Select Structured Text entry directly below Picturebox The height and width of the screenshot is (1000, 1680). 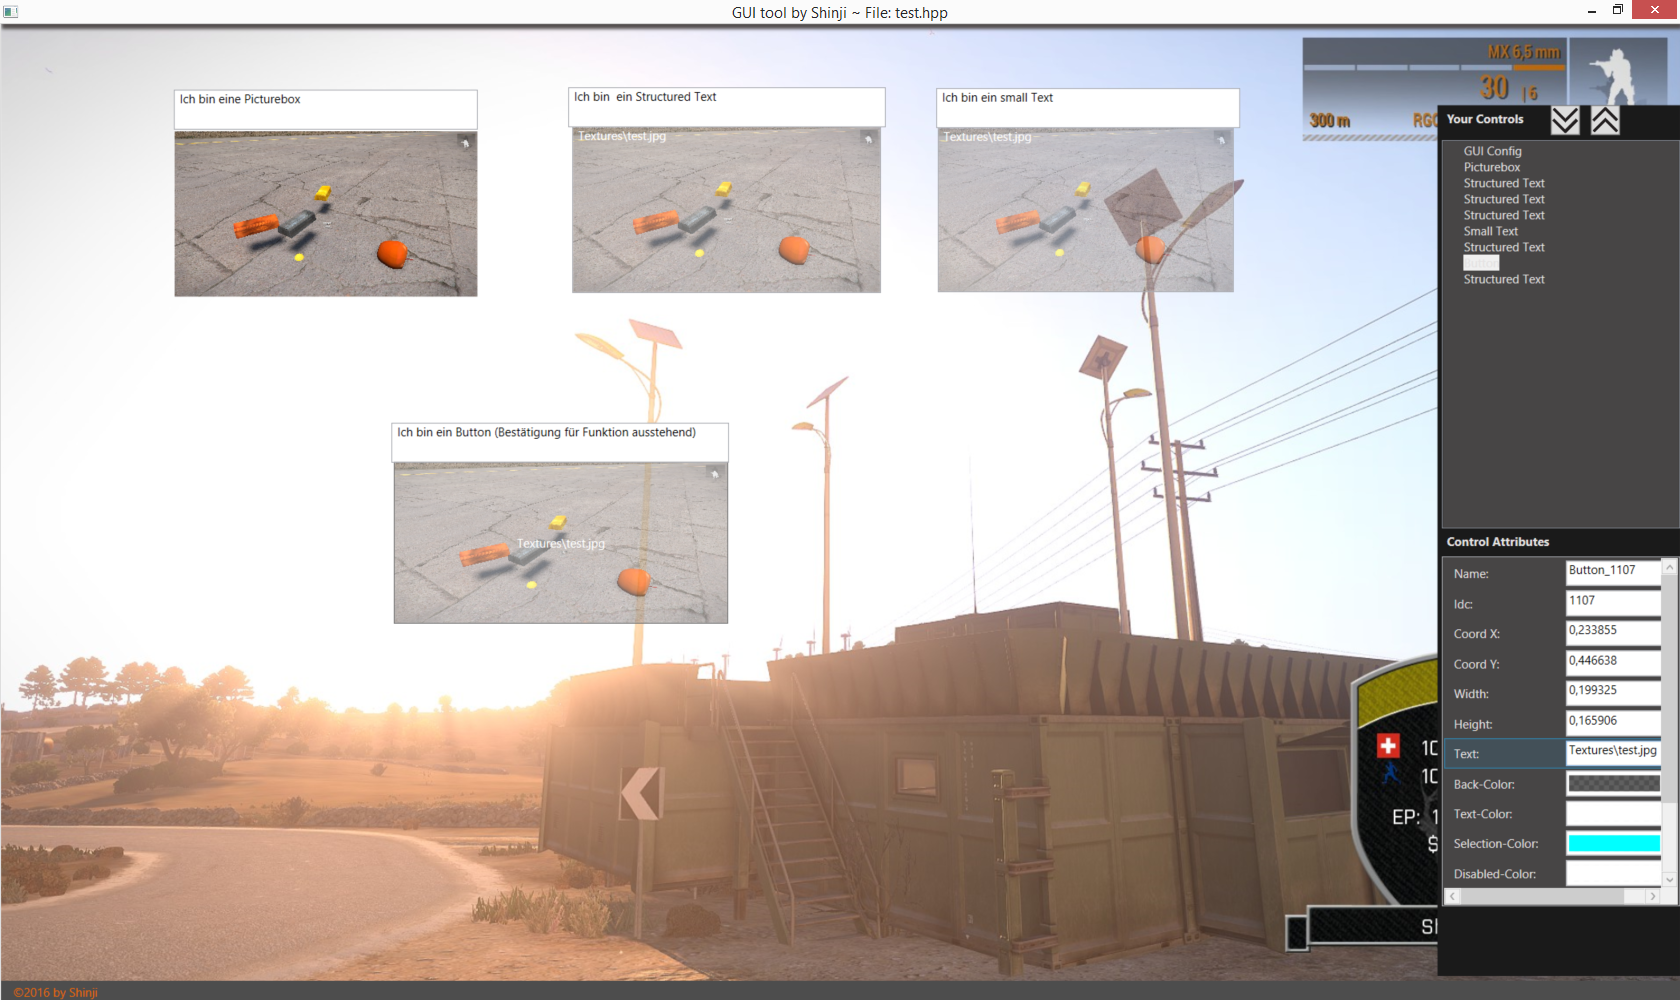point(1504,183)
